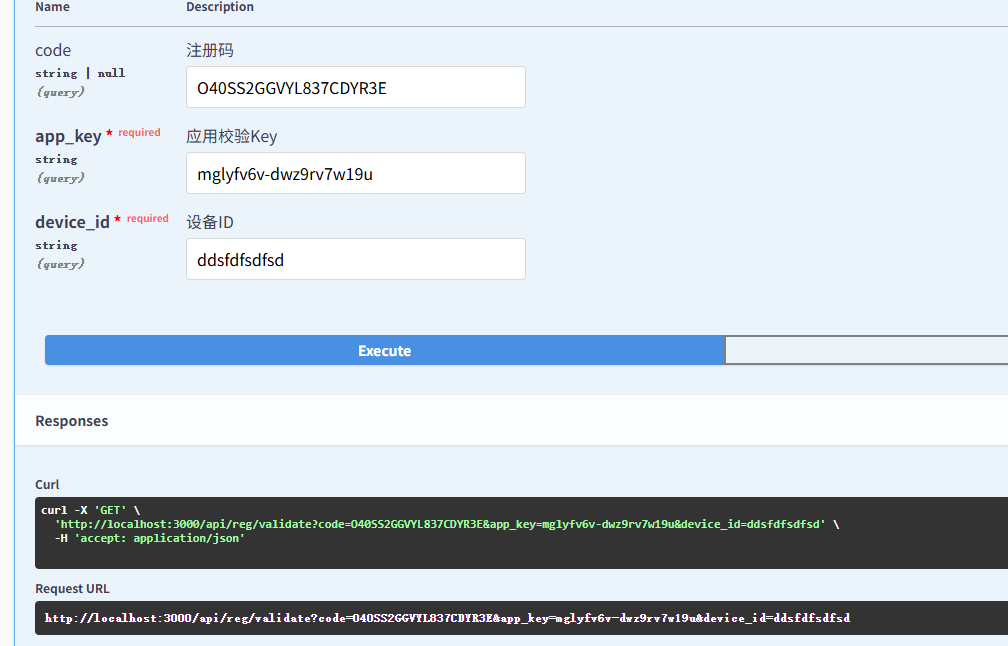Click the Name column header

tap(52, 7)
